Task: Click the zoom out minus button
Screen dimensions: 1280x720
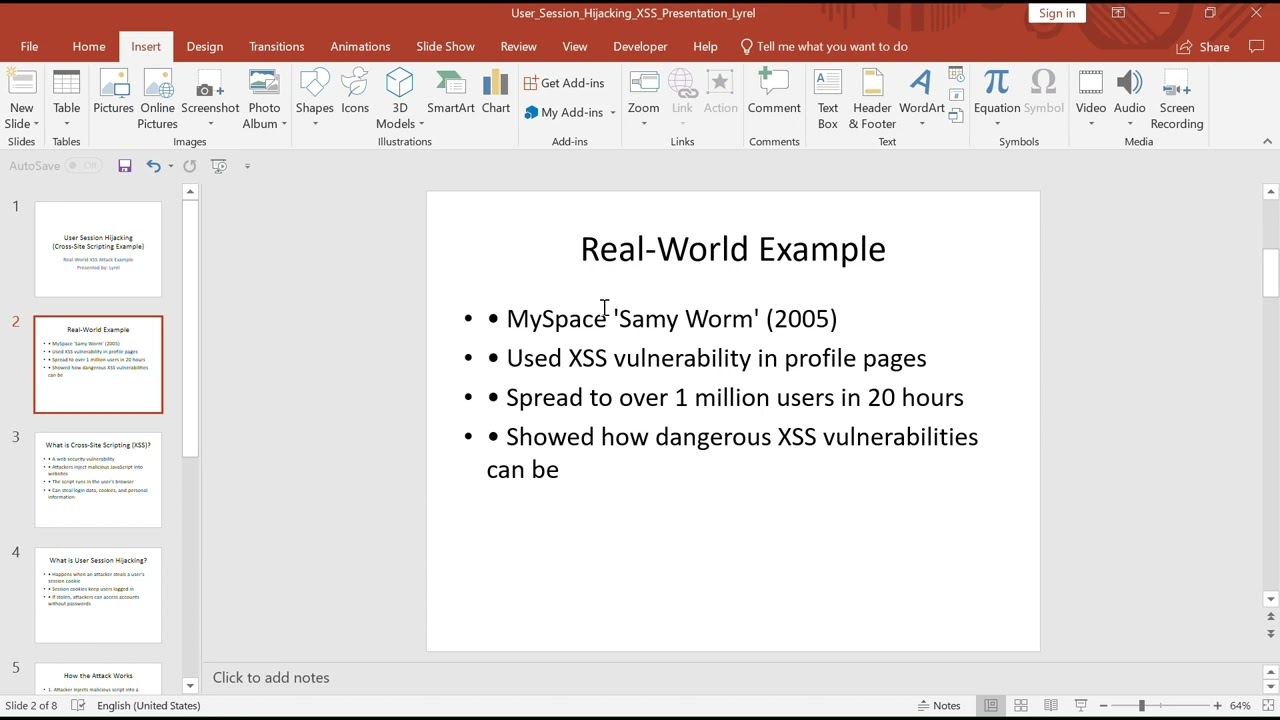Action: [x=1103, y=706]
